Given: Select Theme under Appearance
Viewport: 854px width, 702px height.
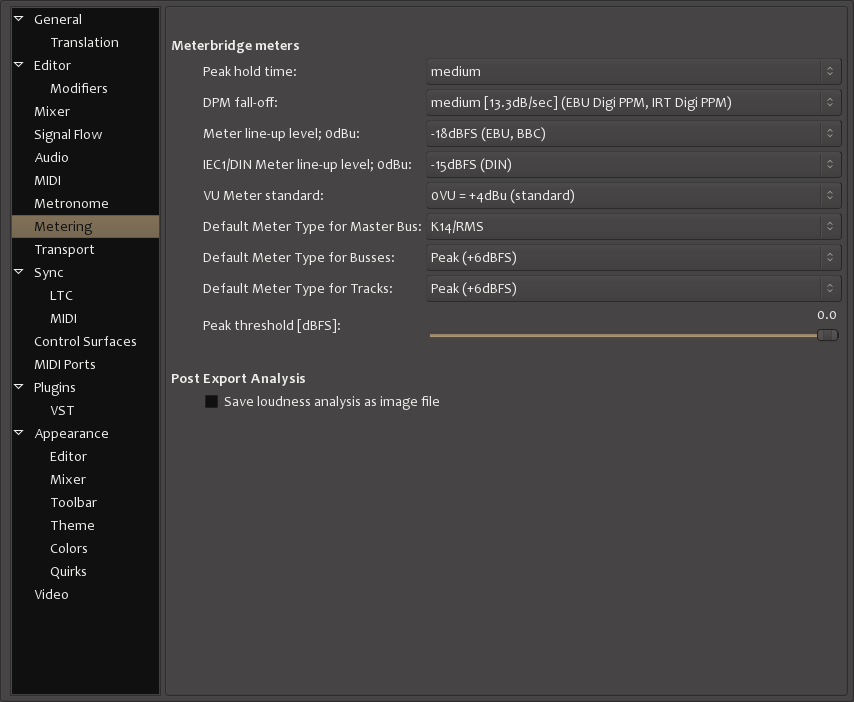Looking at the screenshot, I should click(72, 525).
